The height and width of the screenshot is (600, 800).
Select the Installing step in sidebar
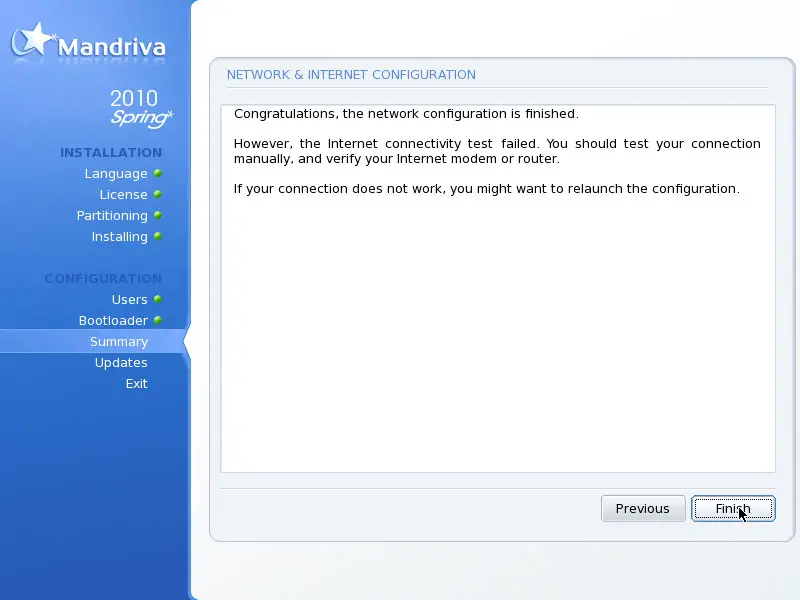click(119, 237)
